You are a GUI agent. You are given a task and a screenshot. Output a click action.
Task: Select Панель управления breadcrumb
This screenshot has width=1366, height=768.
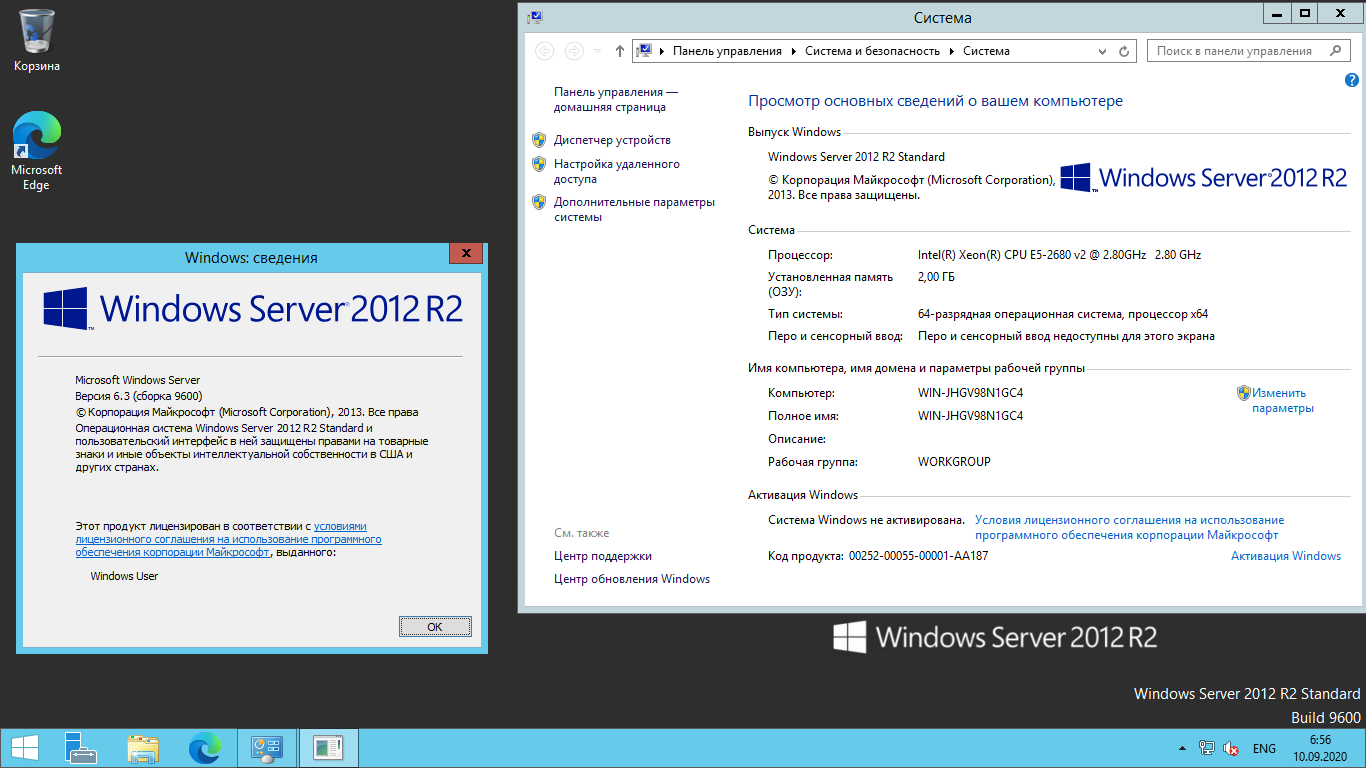[x=727, y=51]
